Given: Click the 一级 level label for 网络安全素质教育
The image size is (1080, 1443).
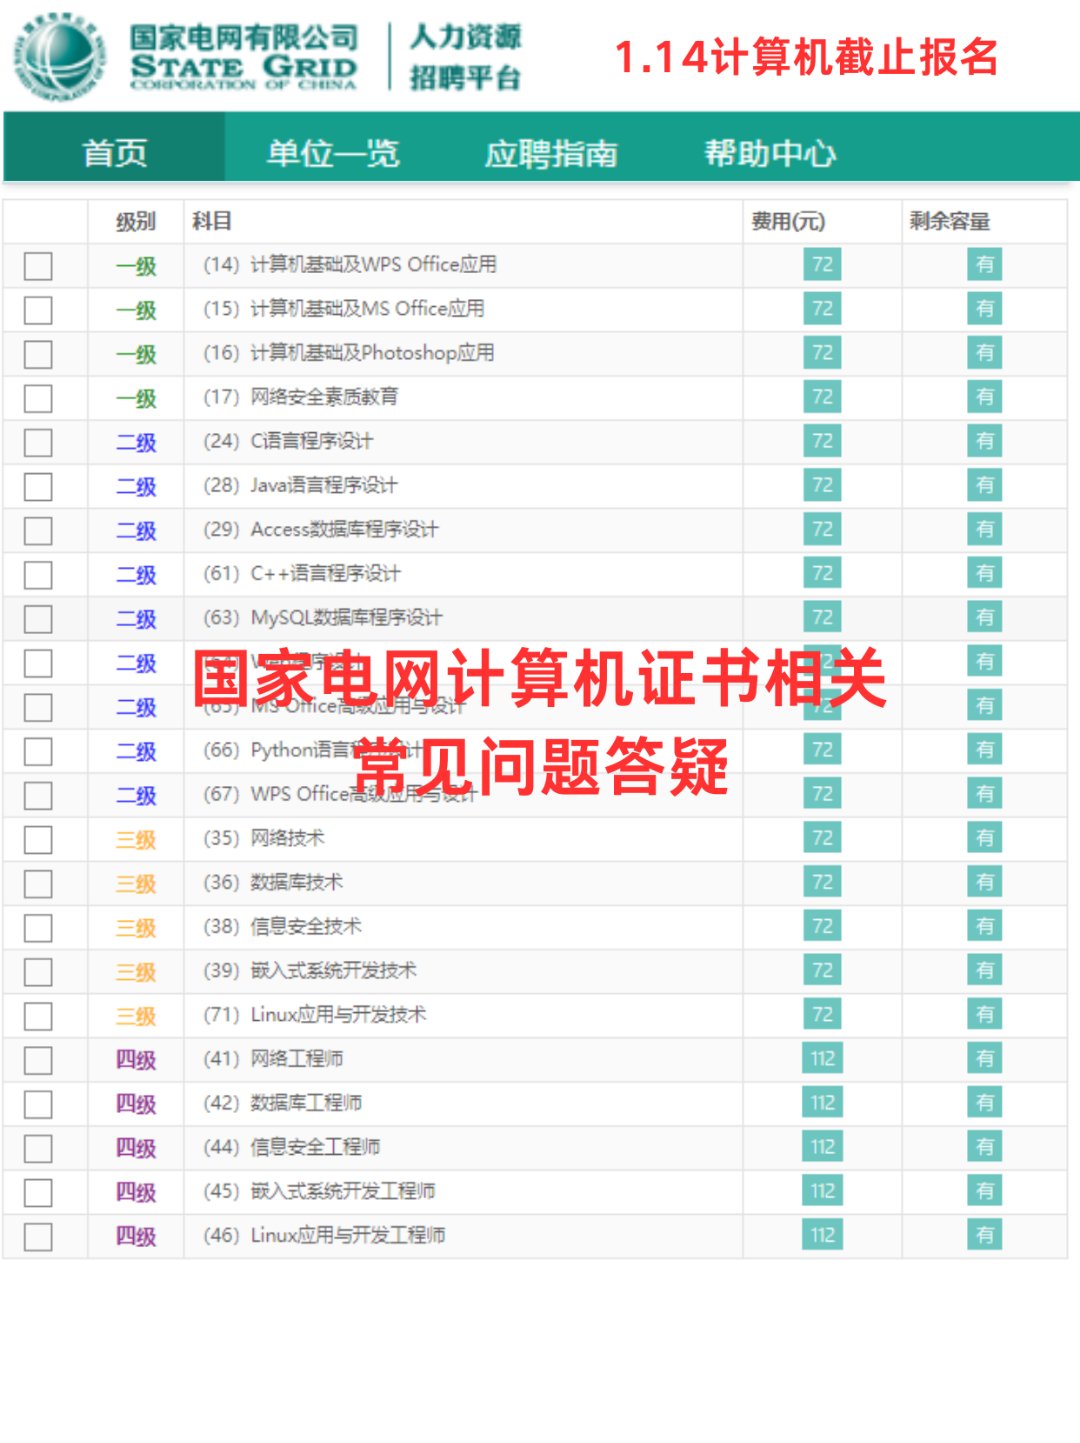Looking at the screenshot, I should (136, 398).
